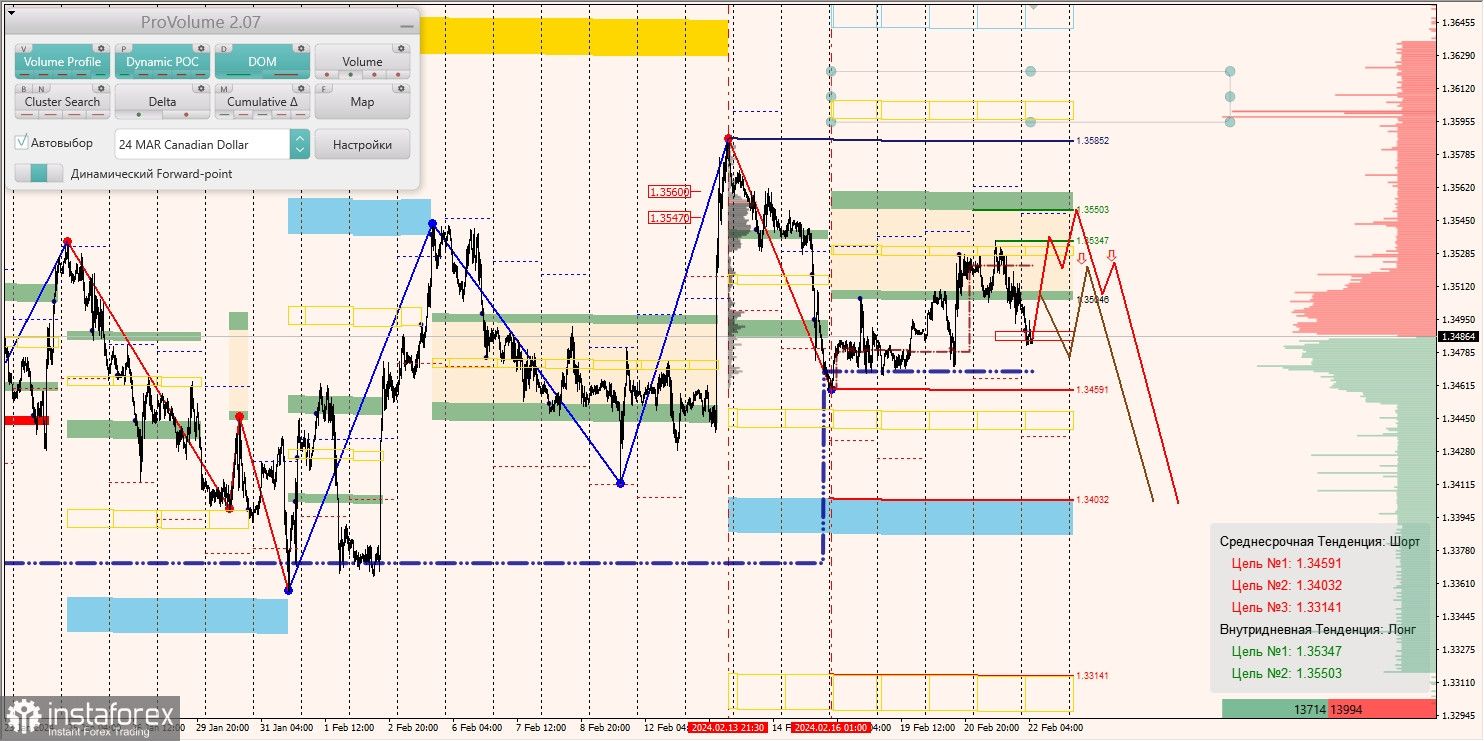Screen dimensions: 1484x741
Task: Select the first red segment under Cluster Search
Action: (x=27, y=114)
